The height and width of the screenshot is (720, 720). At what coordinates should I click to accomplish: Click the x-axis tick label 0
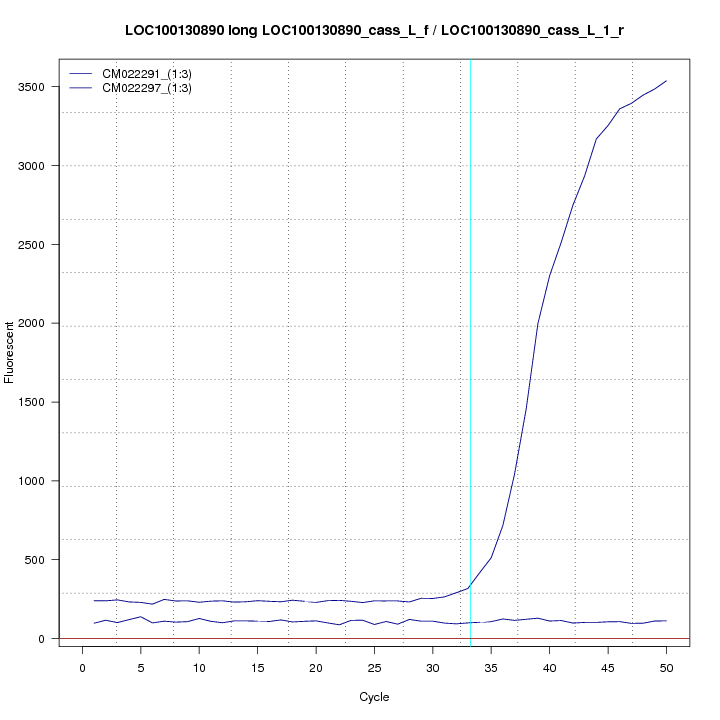point(82,668)
